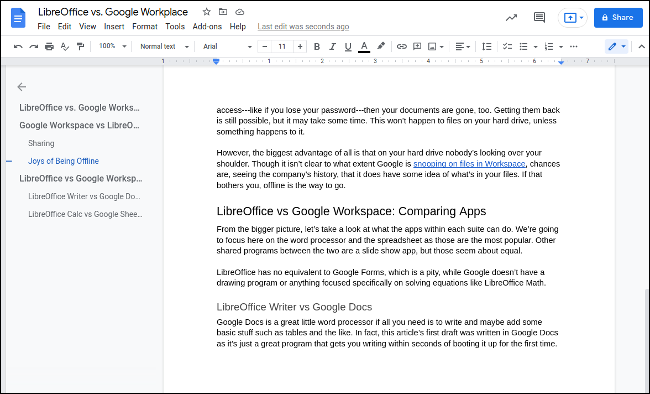The image size is (650, 394).
Task: Toggle bold formatting
Action: (x=317, y=46)
